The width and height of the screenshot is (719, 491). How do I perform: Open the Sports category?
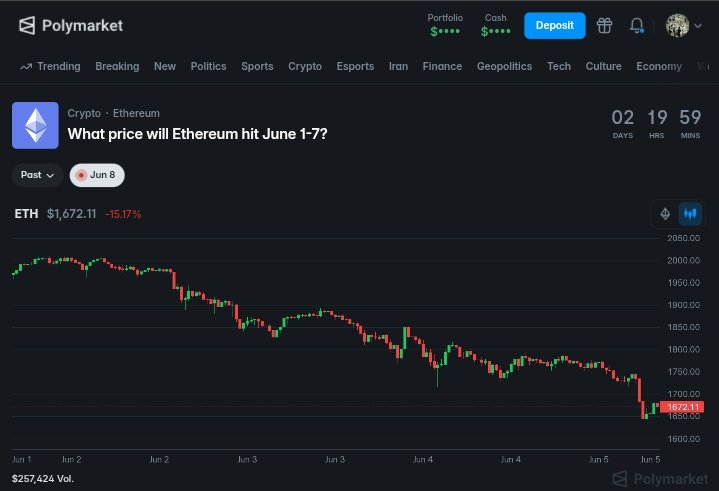(257, 66)
